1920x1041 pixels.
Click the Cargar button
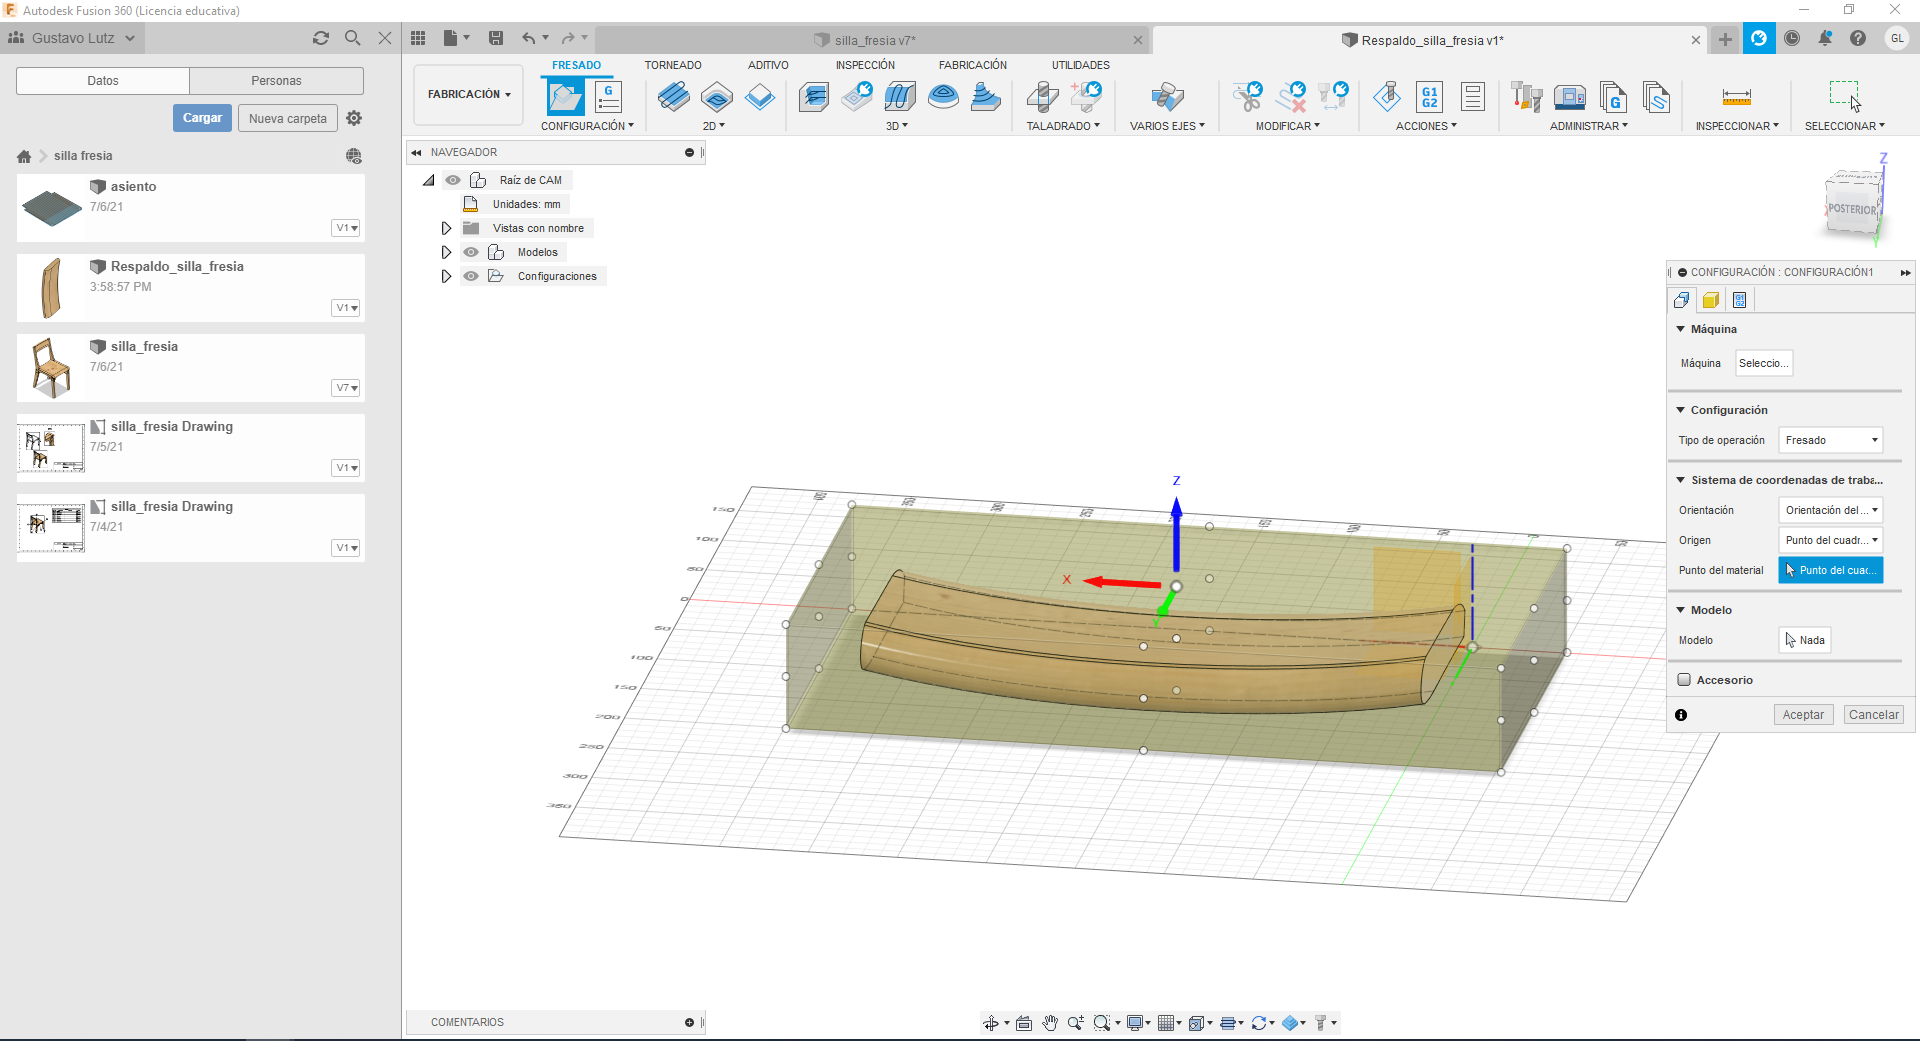coord(202,118)
